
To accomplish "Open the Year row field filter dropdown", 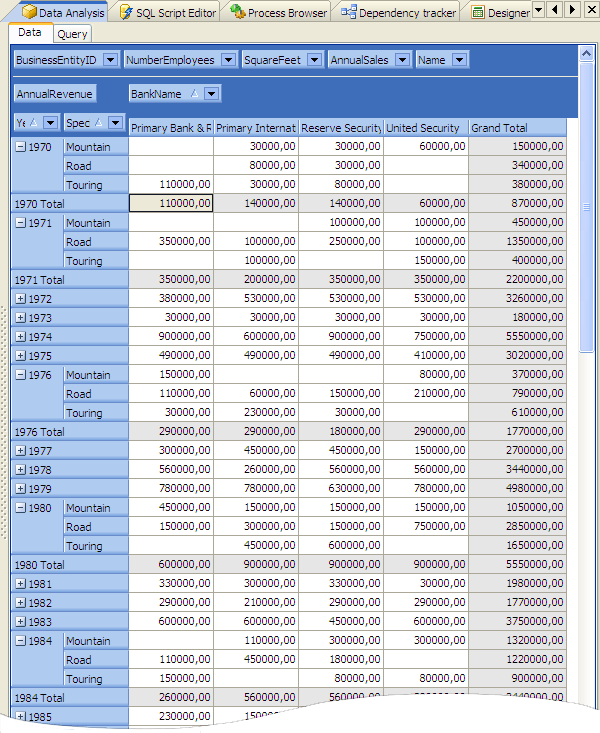I will pos(50,123).
